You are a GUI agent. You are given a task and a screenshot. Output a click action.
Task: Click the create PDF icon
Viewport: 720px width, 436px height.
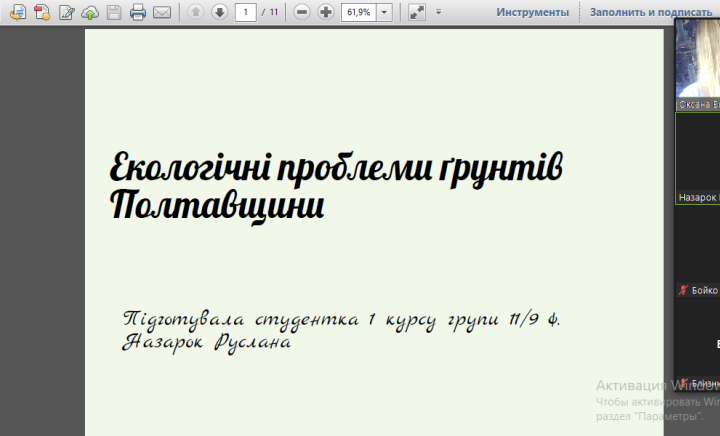[41, 12]
